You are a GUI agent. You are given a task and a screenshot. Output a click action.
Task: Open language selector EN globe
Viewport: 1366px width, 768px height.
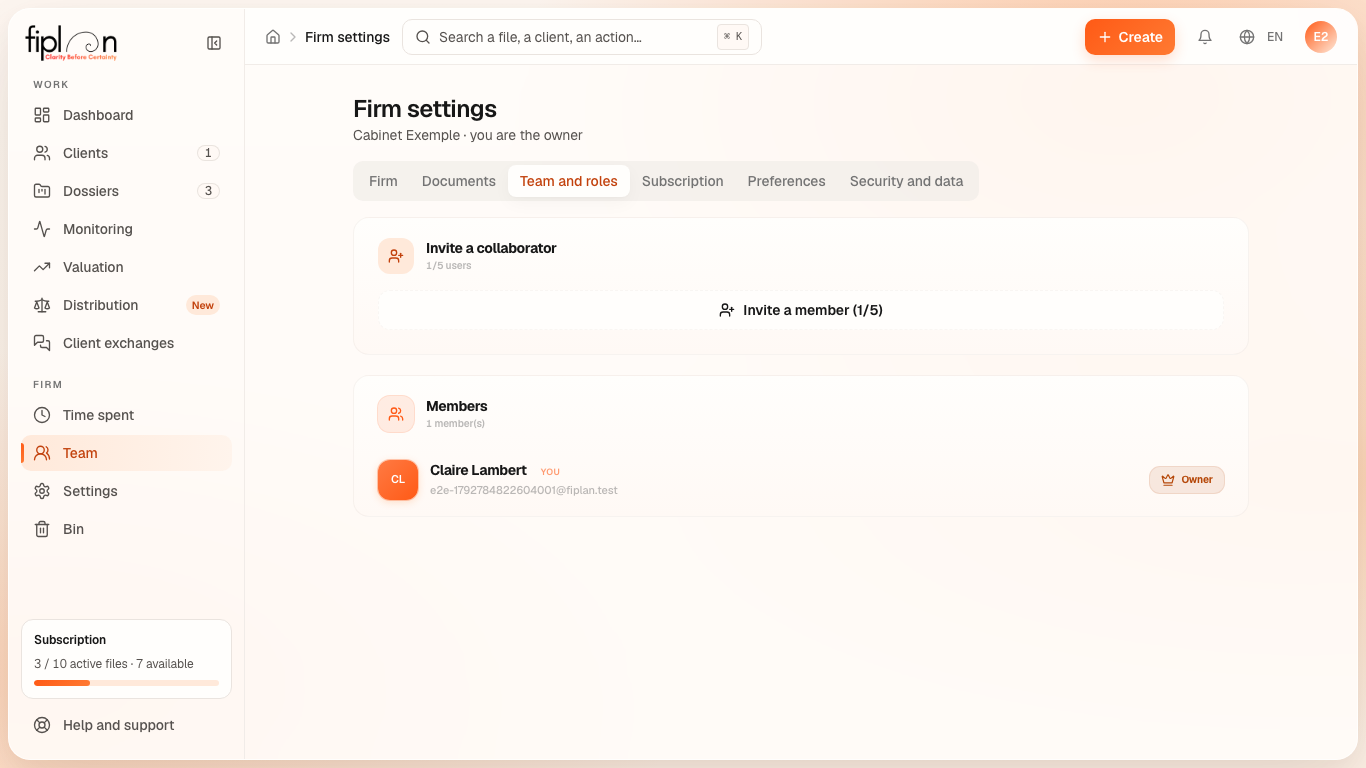tap(1261, 37)
